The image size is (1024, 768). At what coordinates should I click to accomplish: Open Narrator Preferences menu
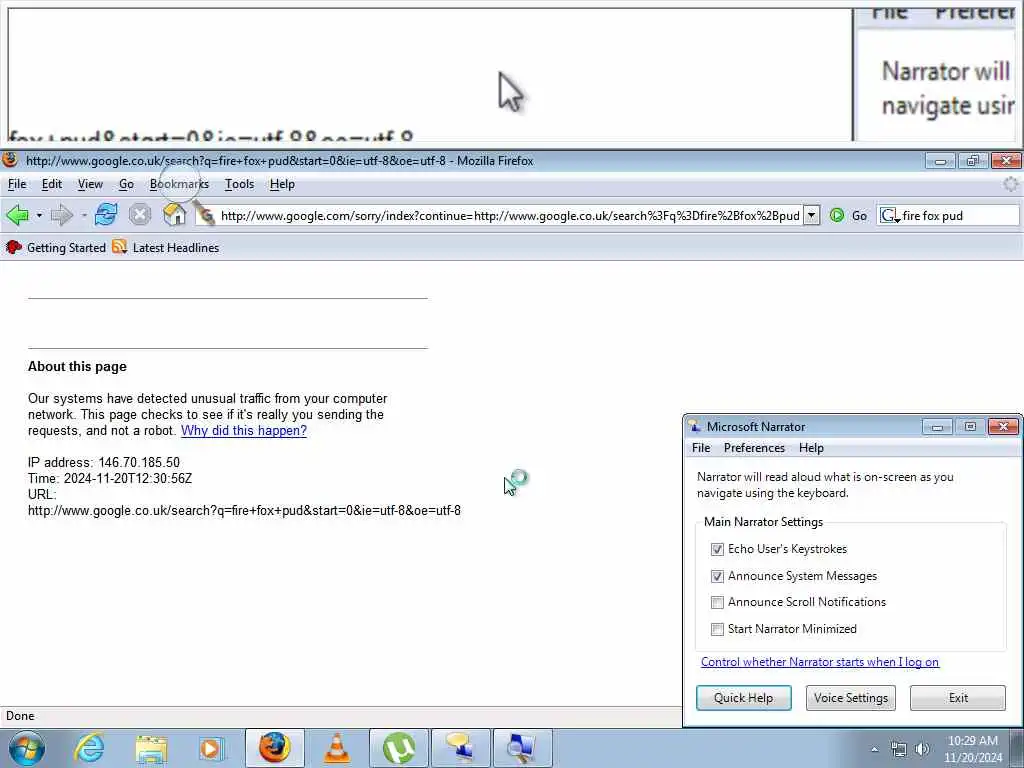click(754, 448)
